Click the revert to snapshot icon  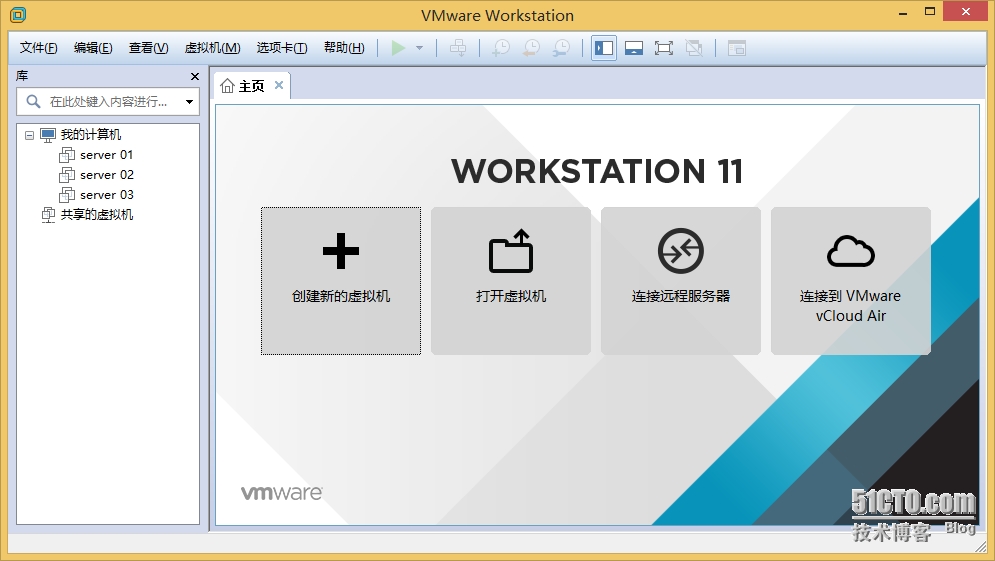(x=531, y=48)
